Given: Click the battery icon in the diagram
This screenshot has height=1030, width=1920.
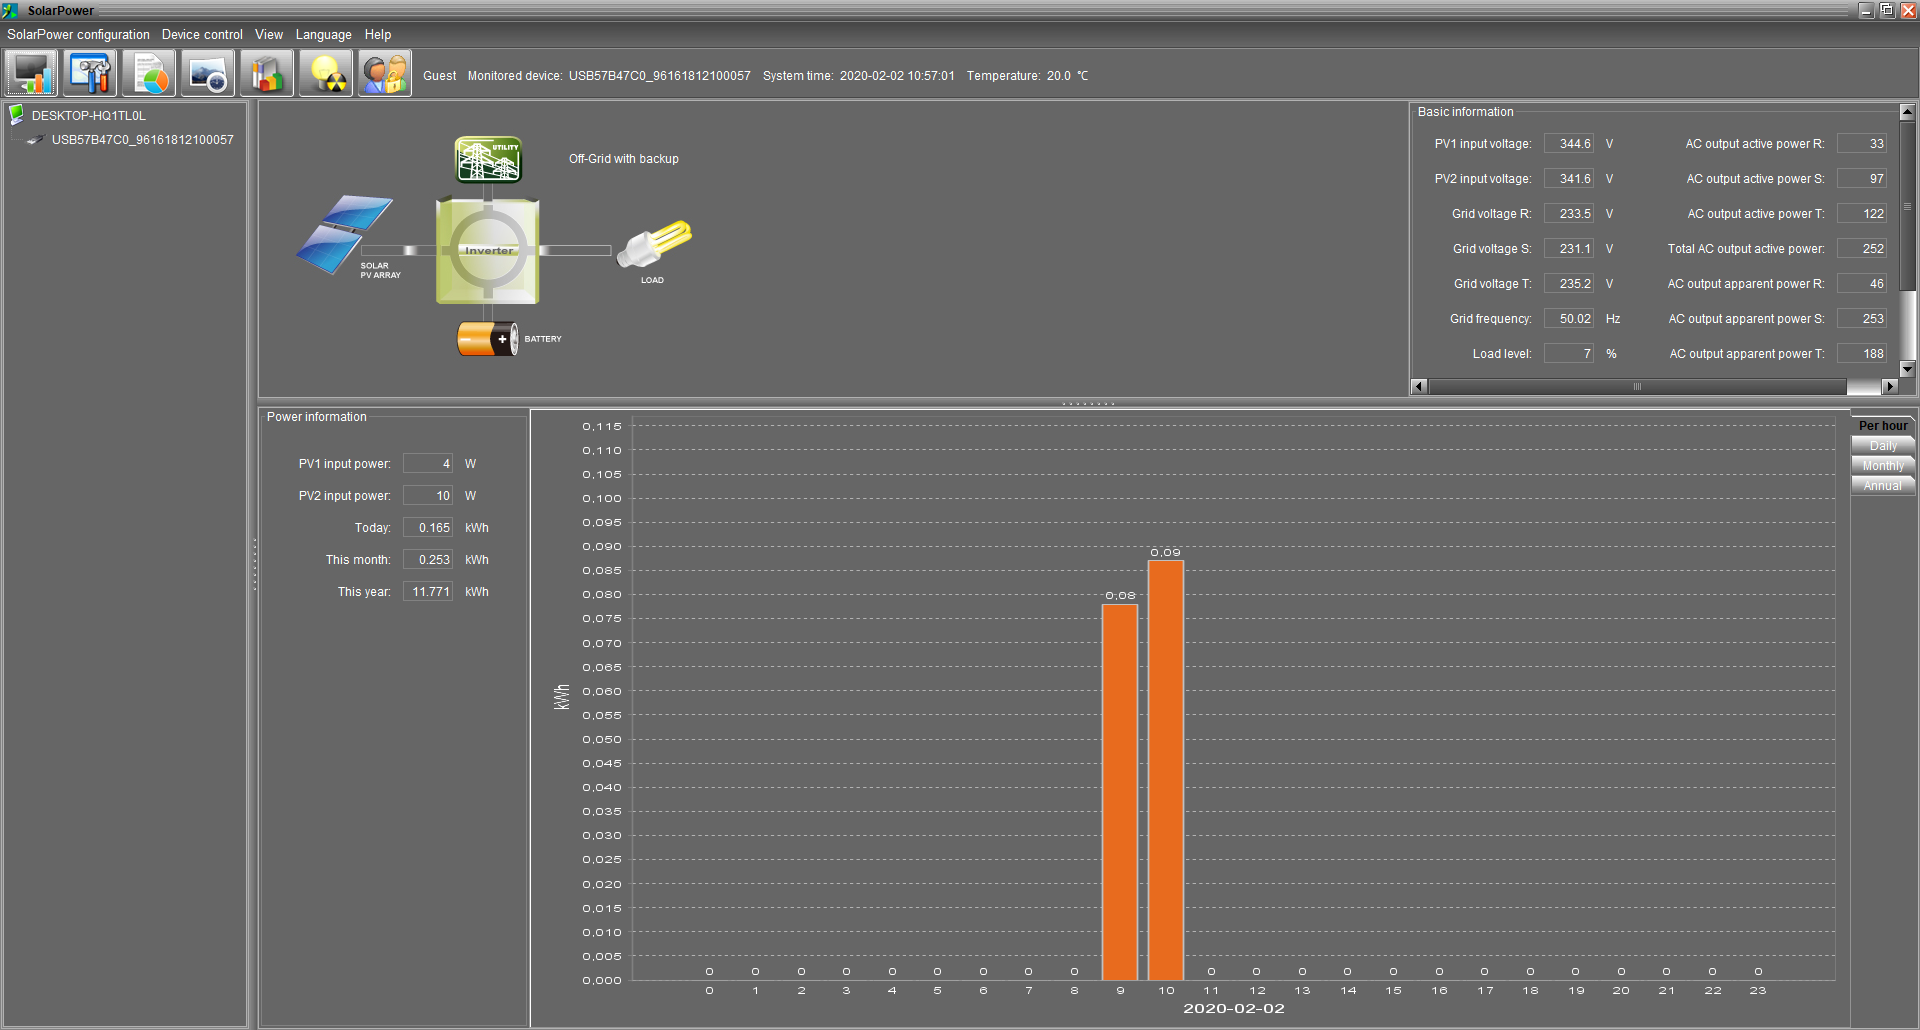Looking at the screenshot, I should pyautogui.click(x=487, y=339).
